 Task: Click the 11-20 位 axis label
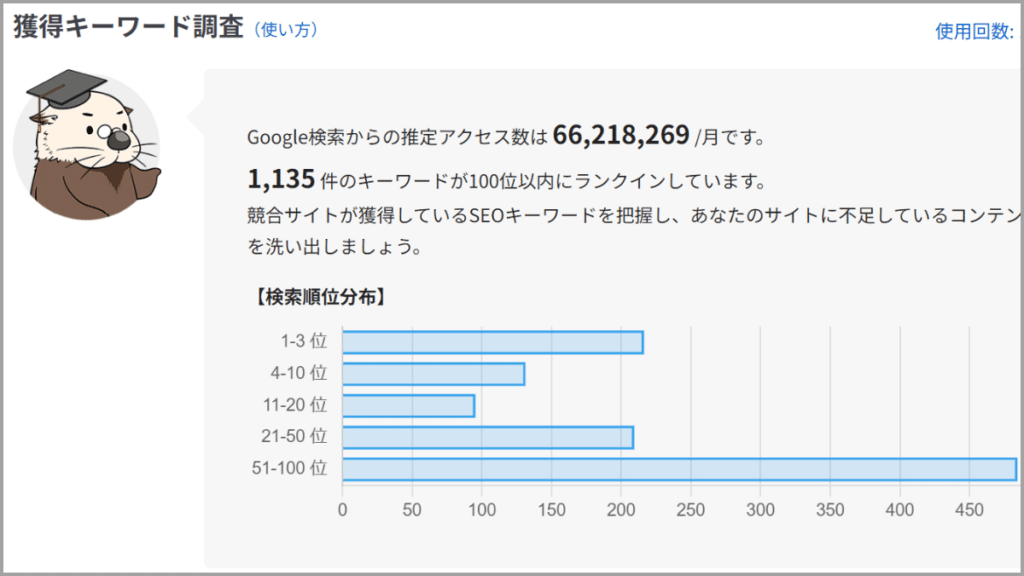pos(296,406)
